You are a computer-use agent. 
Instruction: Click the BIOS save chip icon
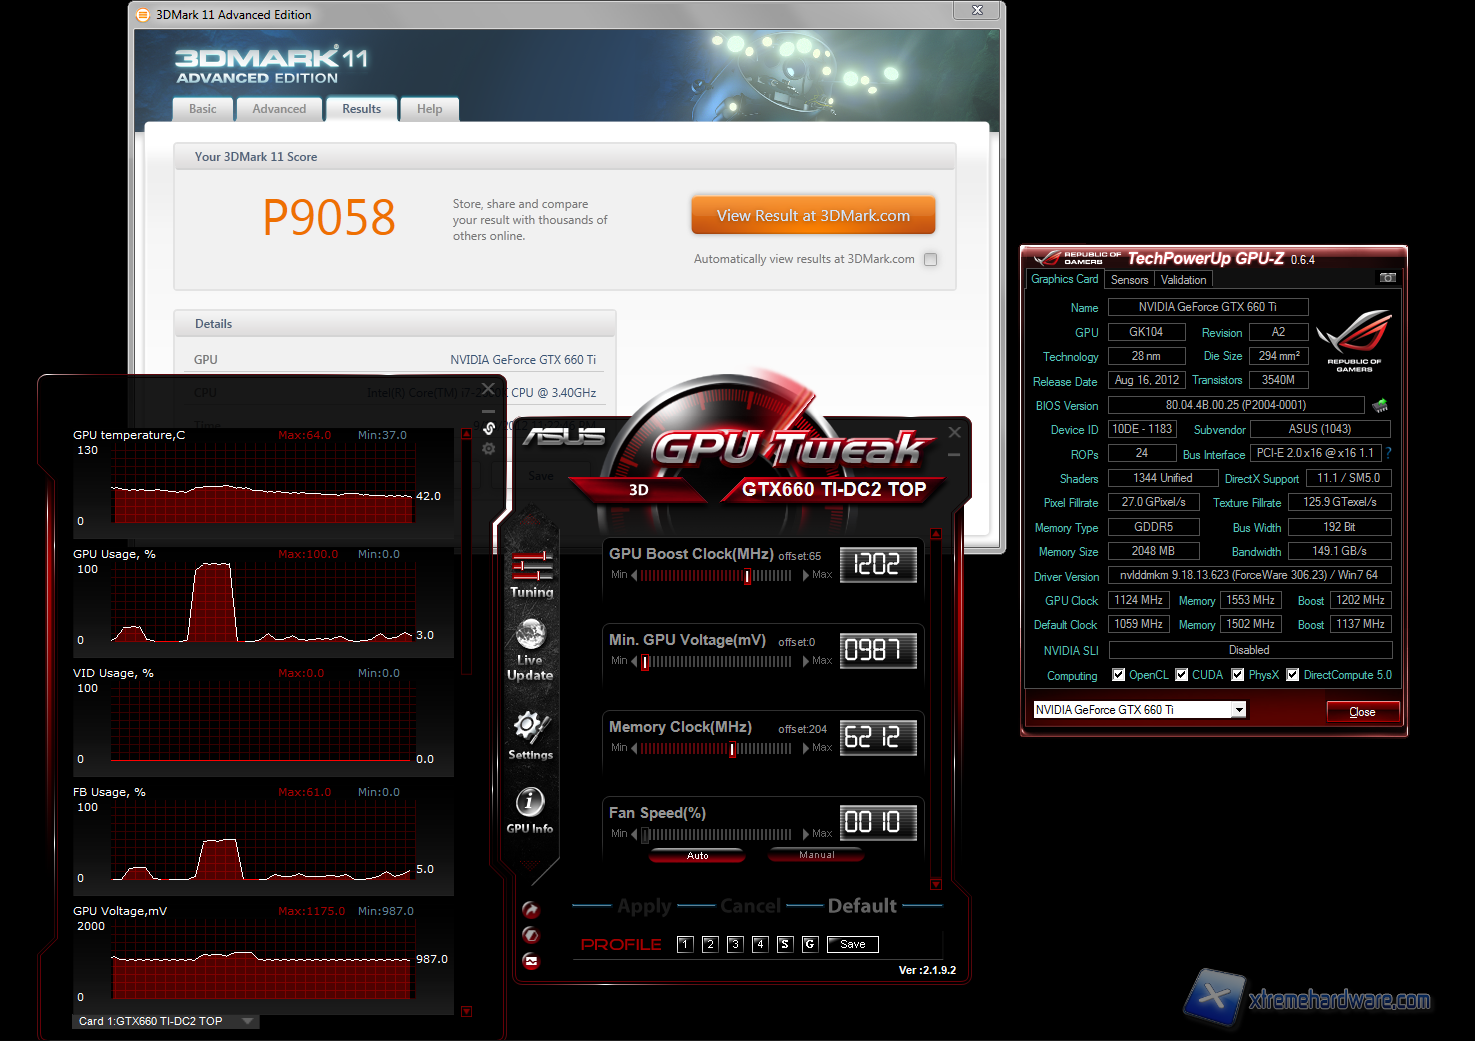(1380, 405)
